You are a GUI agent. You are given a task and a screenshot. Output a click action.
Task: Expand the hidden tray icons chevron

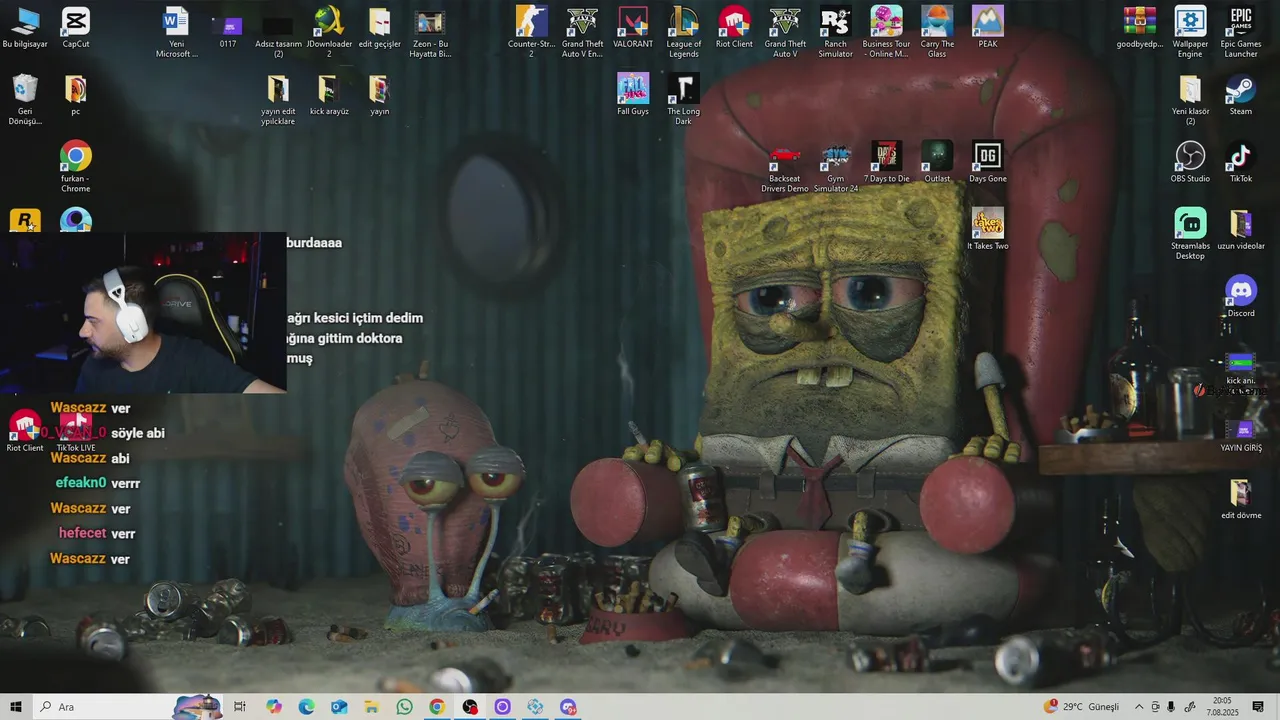tap(1138, 707)
